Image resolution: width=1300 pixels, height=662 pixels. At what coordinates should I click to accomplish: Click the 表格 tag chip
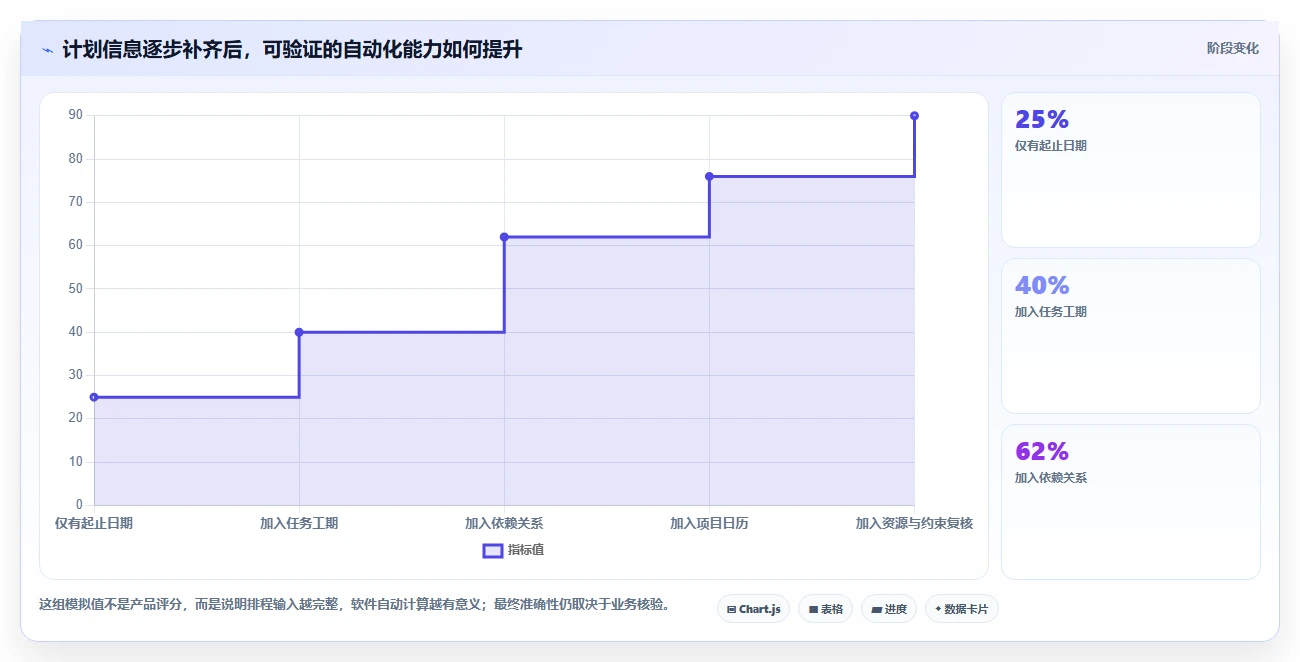tap(825, 609)
